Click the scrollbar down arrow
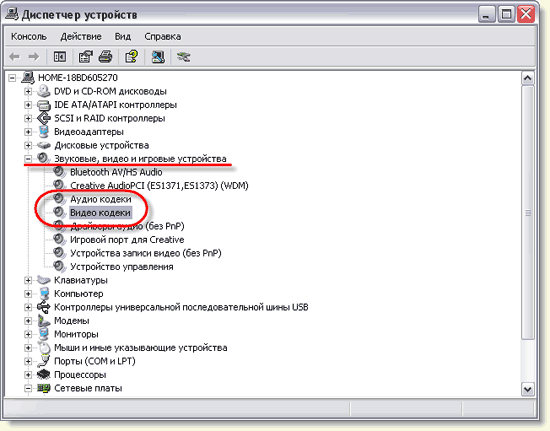 coord(528,389)
